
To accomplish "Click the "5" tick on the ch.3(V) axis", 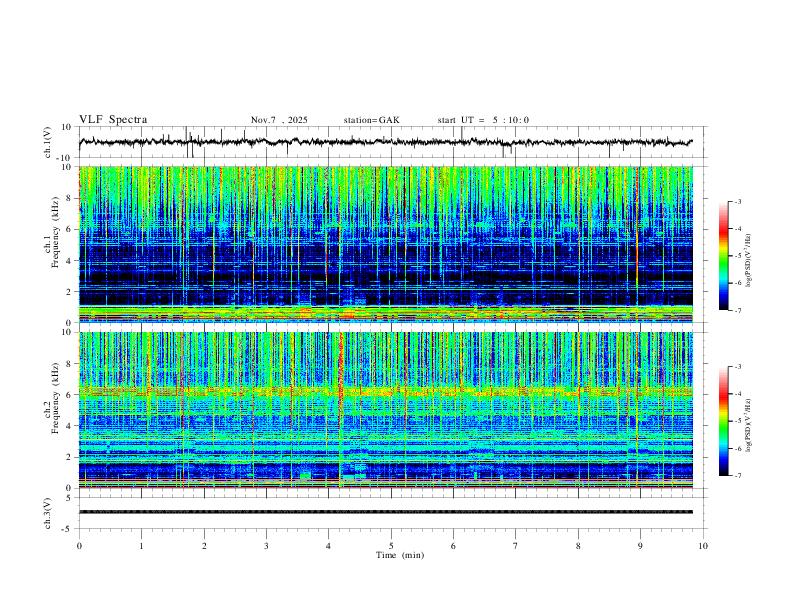I will point(69,497).
